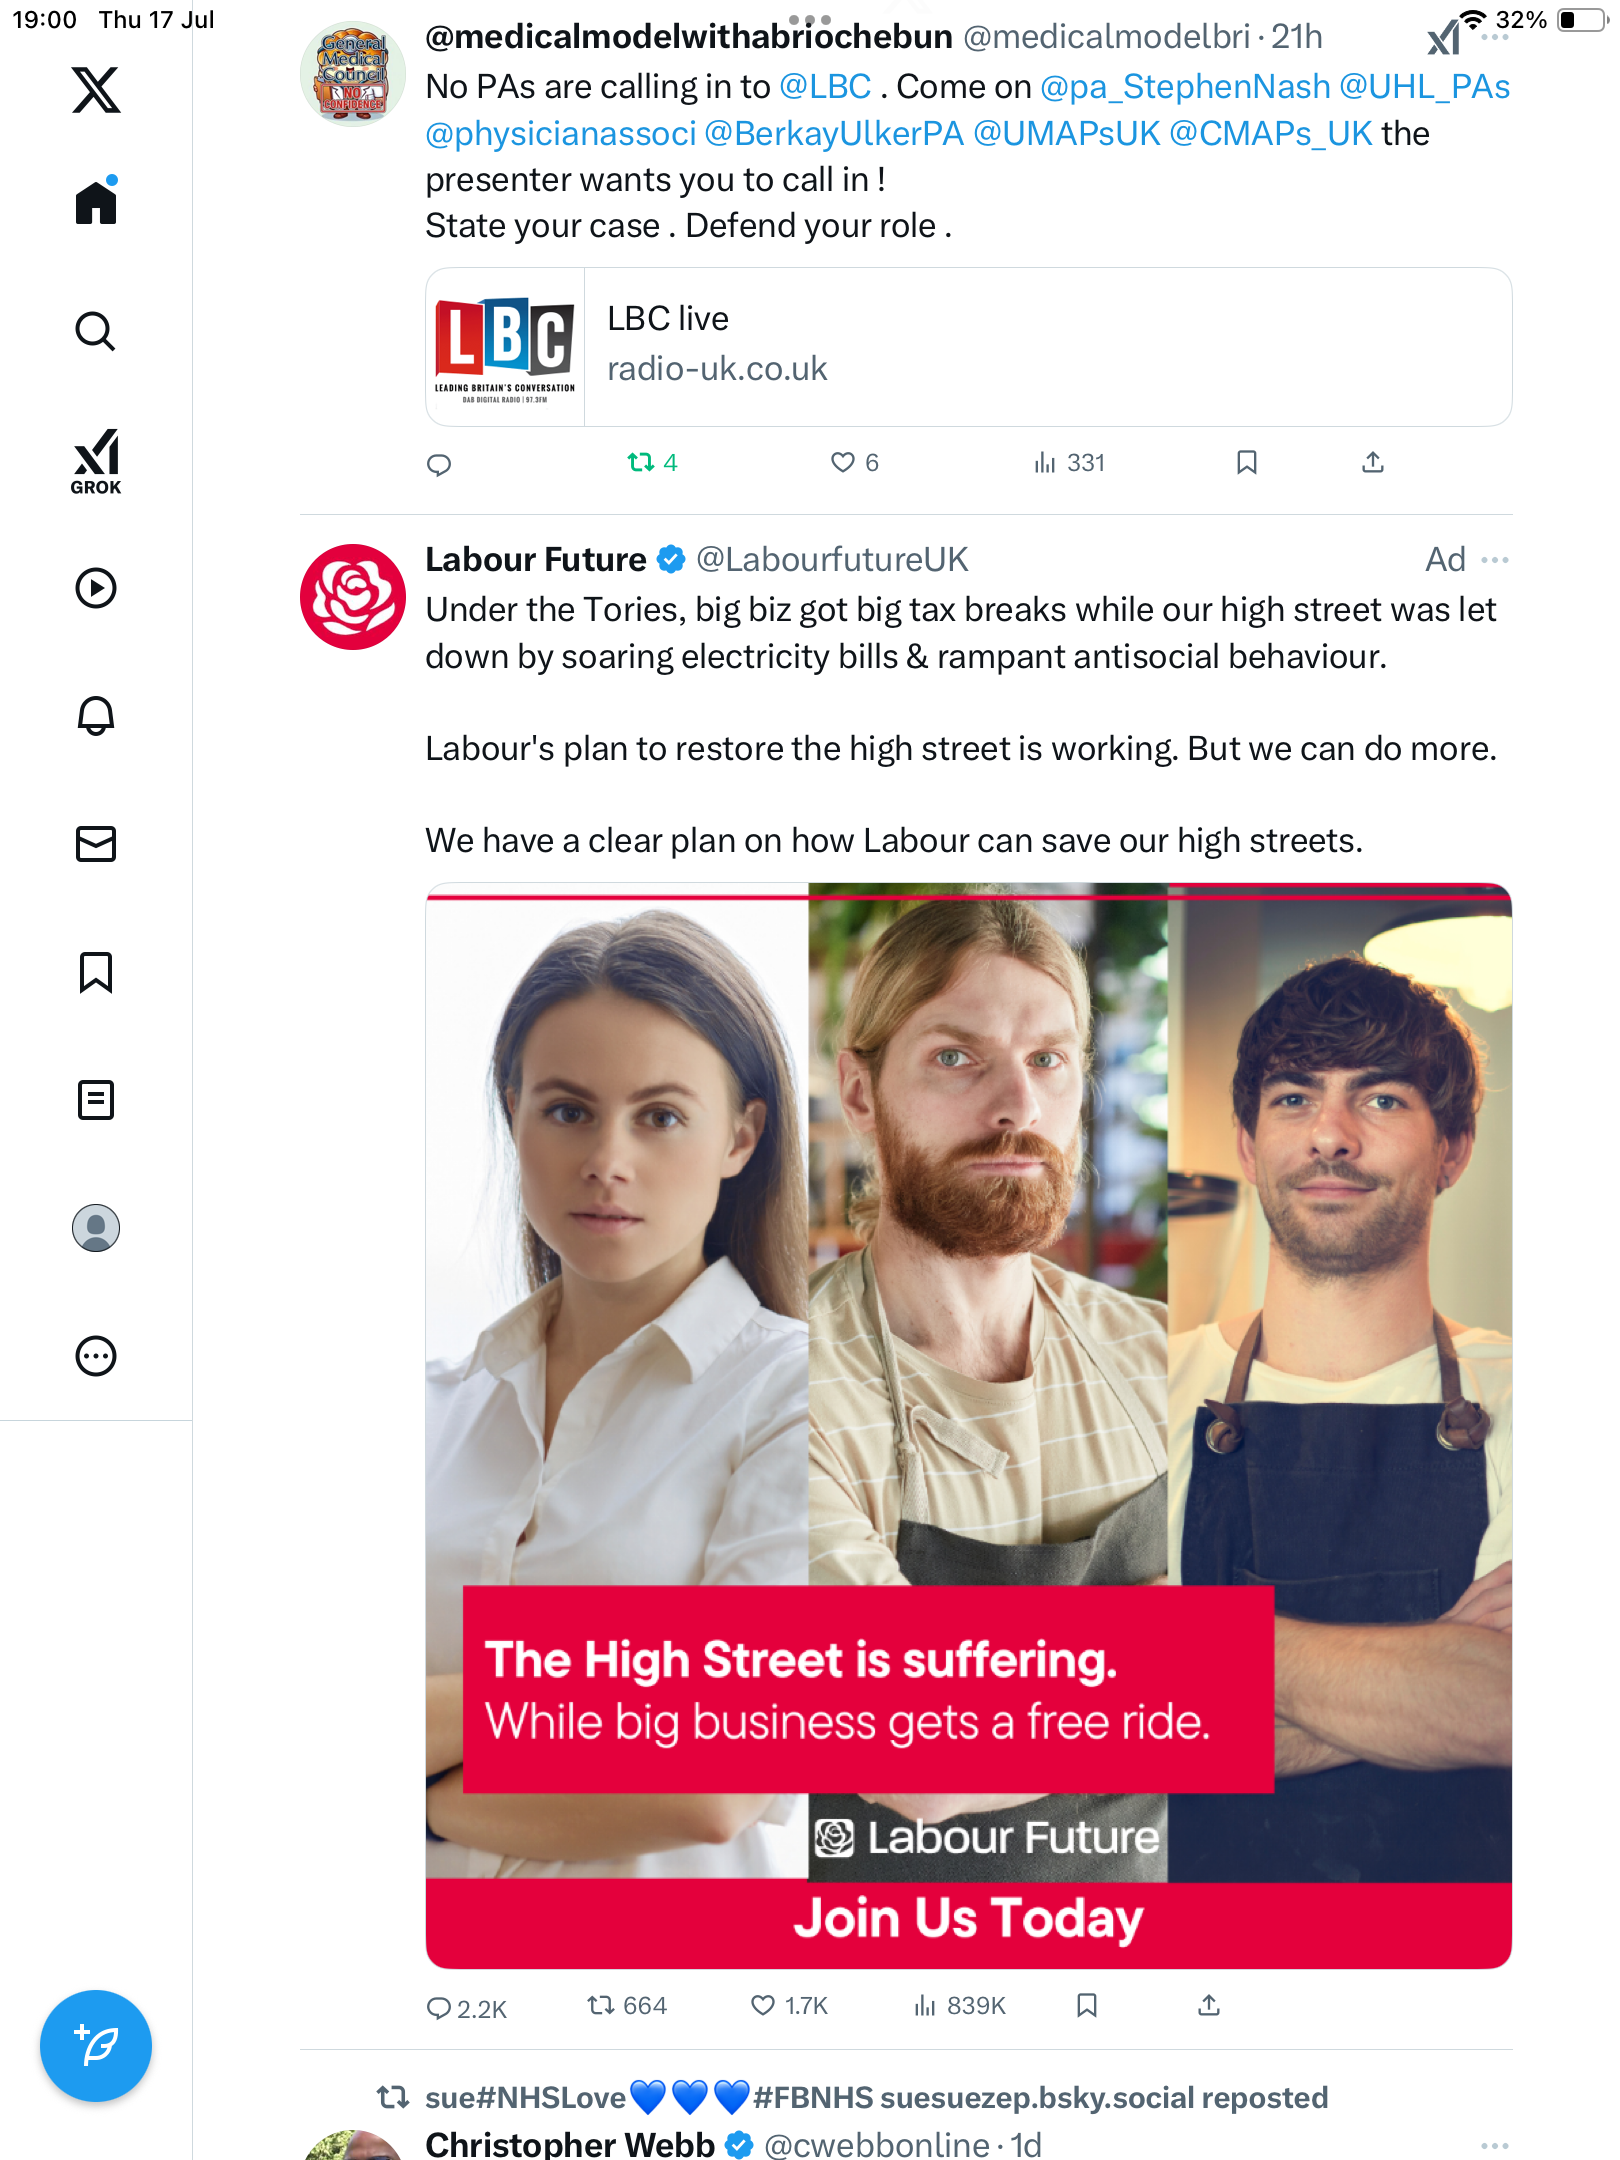This screenshot has width=1620, height=2160.
Task: Open @medicalmodelwithabriochebun display name
Action: 689,37
